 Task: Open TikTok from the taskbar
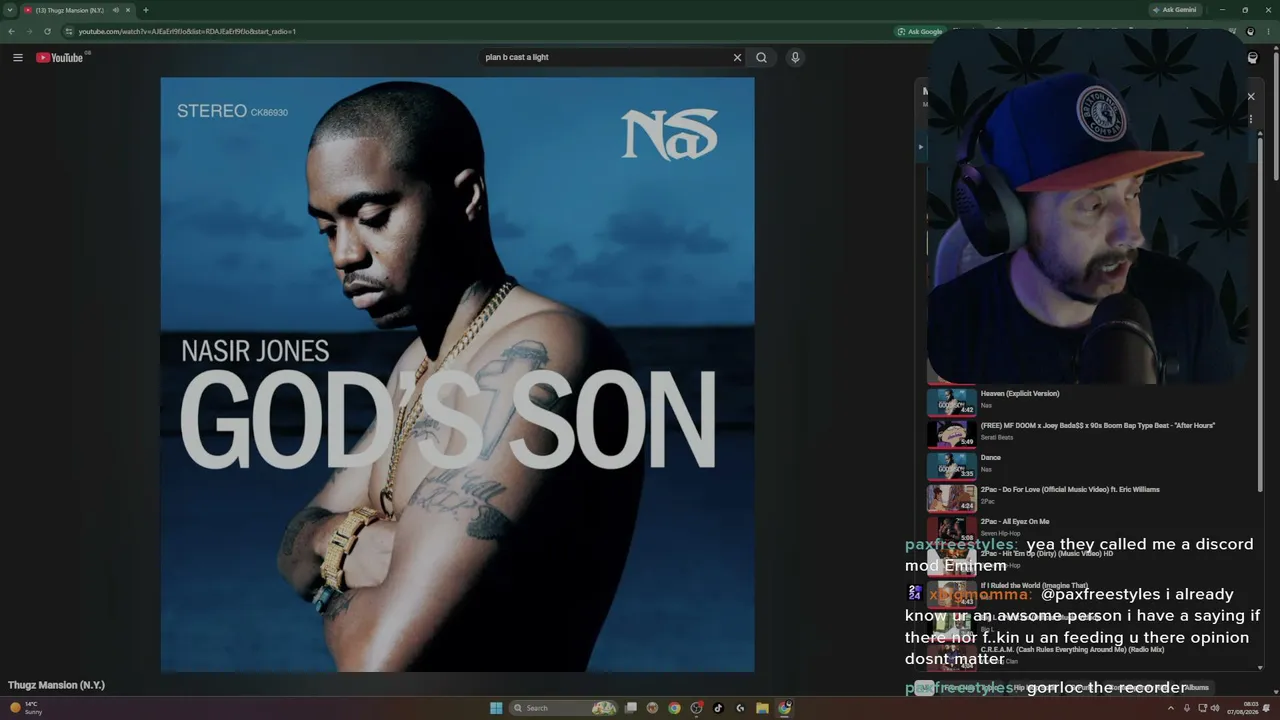(718, 708)
